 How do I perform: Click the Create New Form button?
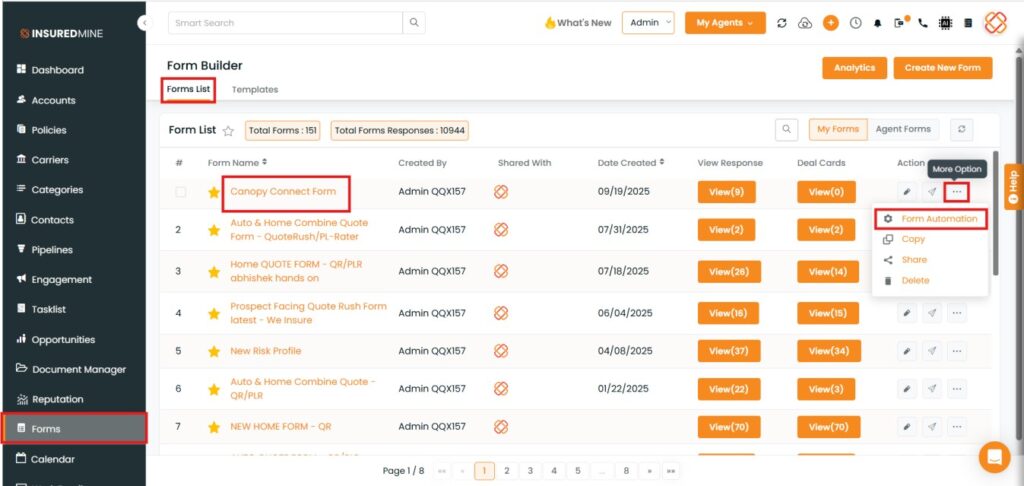click(942, 68)
